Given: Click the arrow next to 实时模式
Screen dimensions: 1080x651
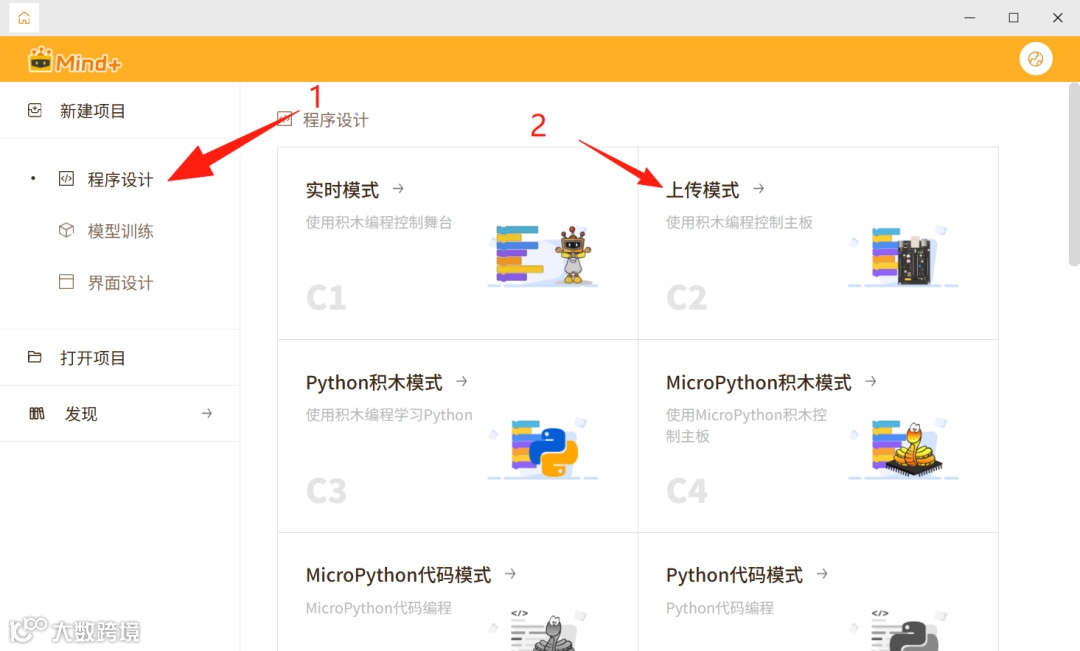Looking at the screenshot, I should point(398,188).
